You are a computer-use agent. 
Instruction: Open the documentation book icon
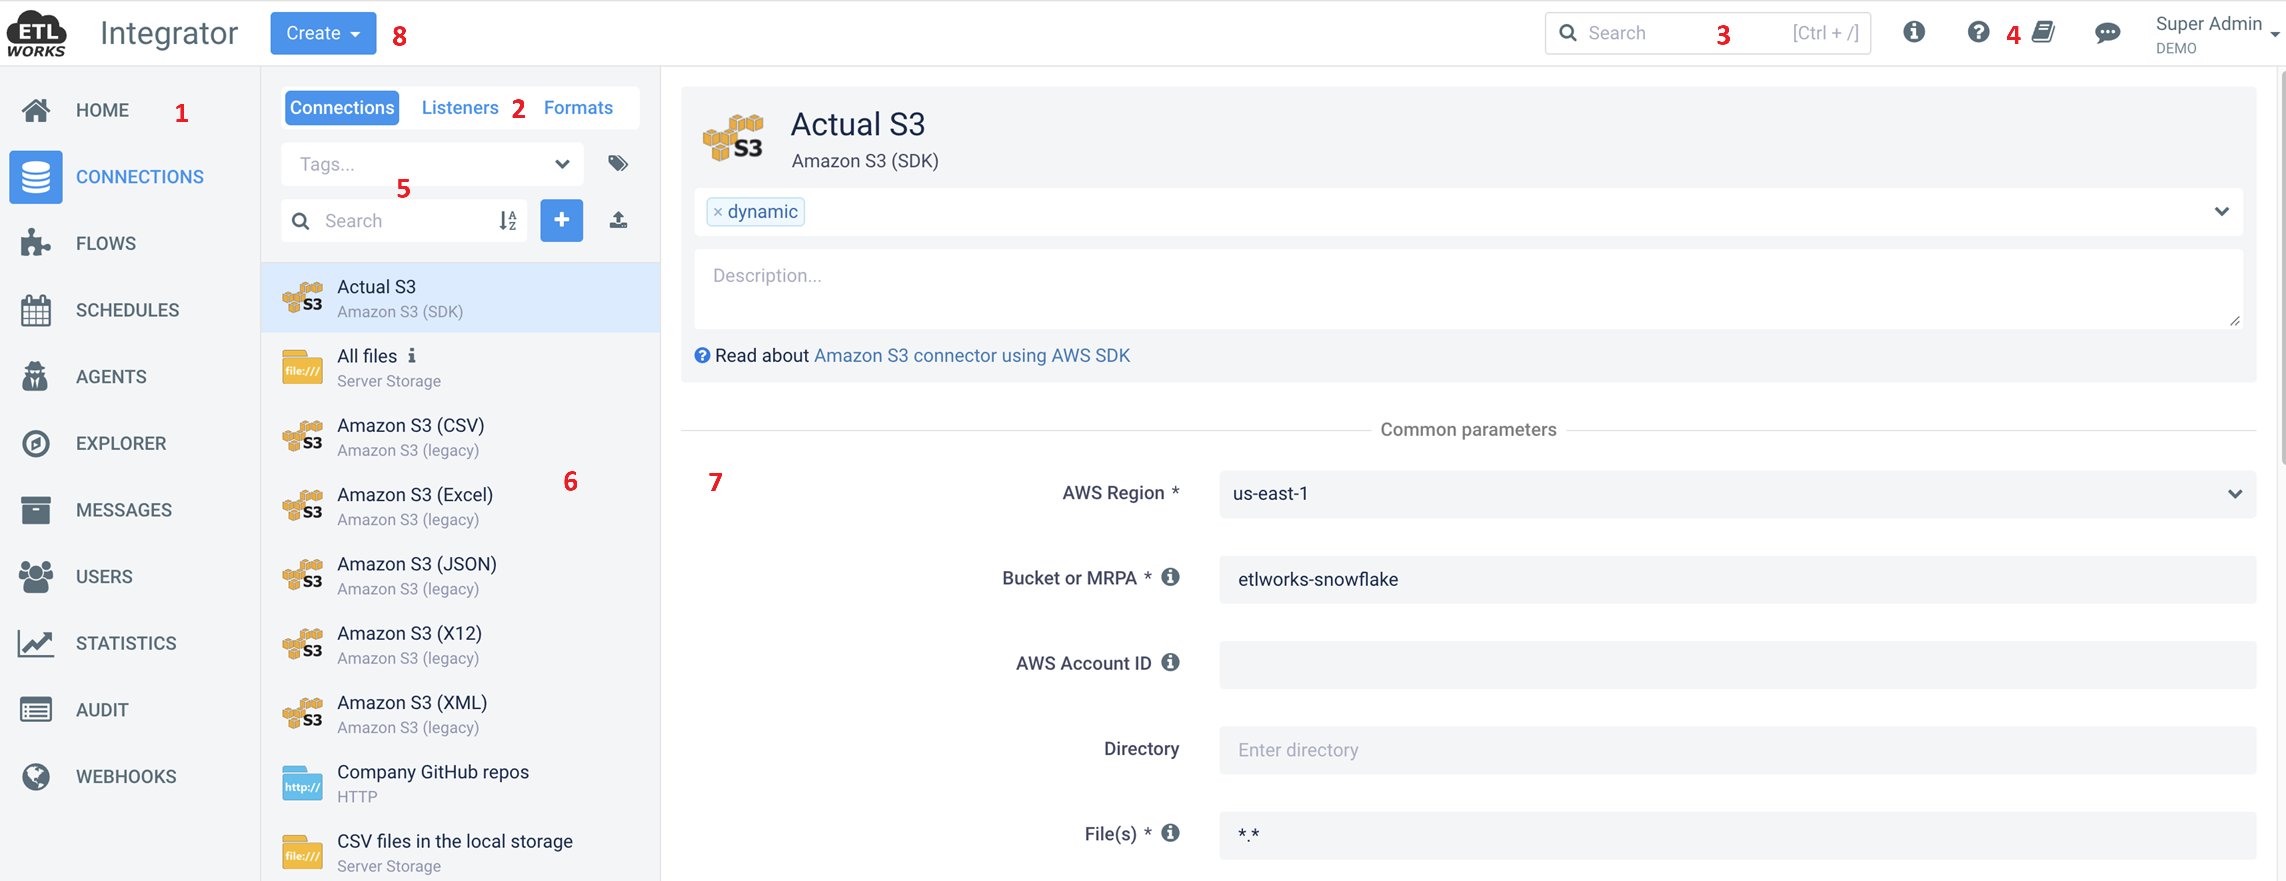click(2044, 33)
